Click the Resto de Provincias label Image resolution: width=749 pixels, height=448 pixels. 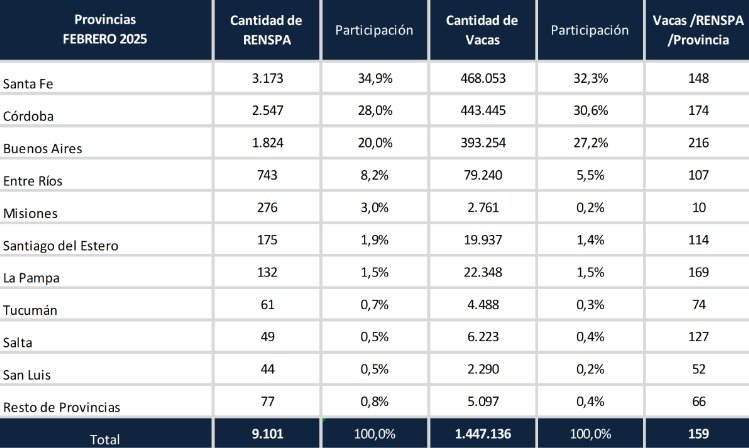pyautogui.click(x=62, y=407)
